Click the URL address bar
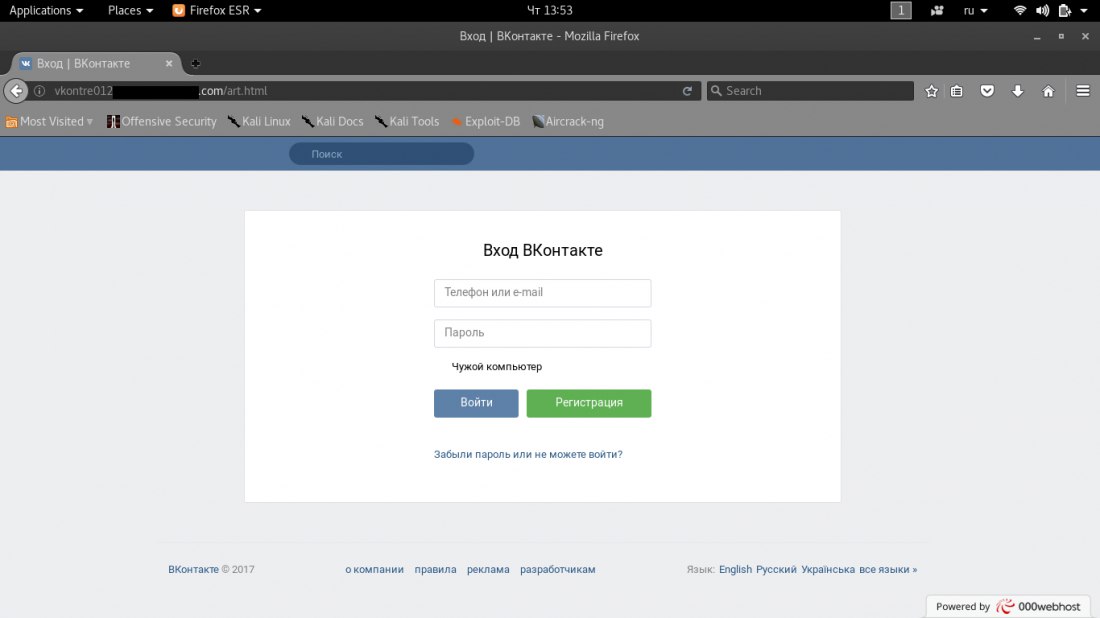 tap(365, 90)
